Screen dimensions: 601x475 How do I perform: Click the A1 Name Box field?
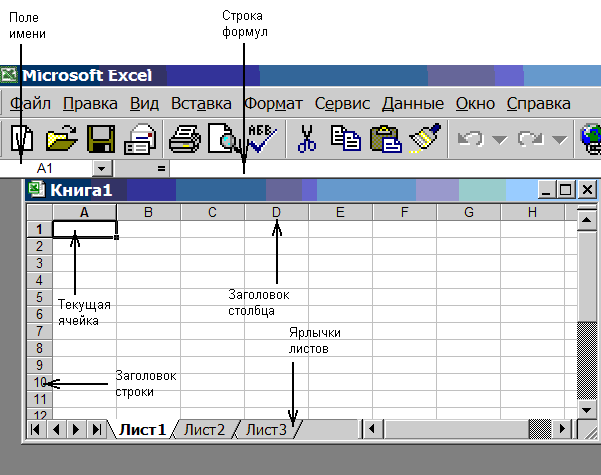pyautogui.click(x=46, y=169)
